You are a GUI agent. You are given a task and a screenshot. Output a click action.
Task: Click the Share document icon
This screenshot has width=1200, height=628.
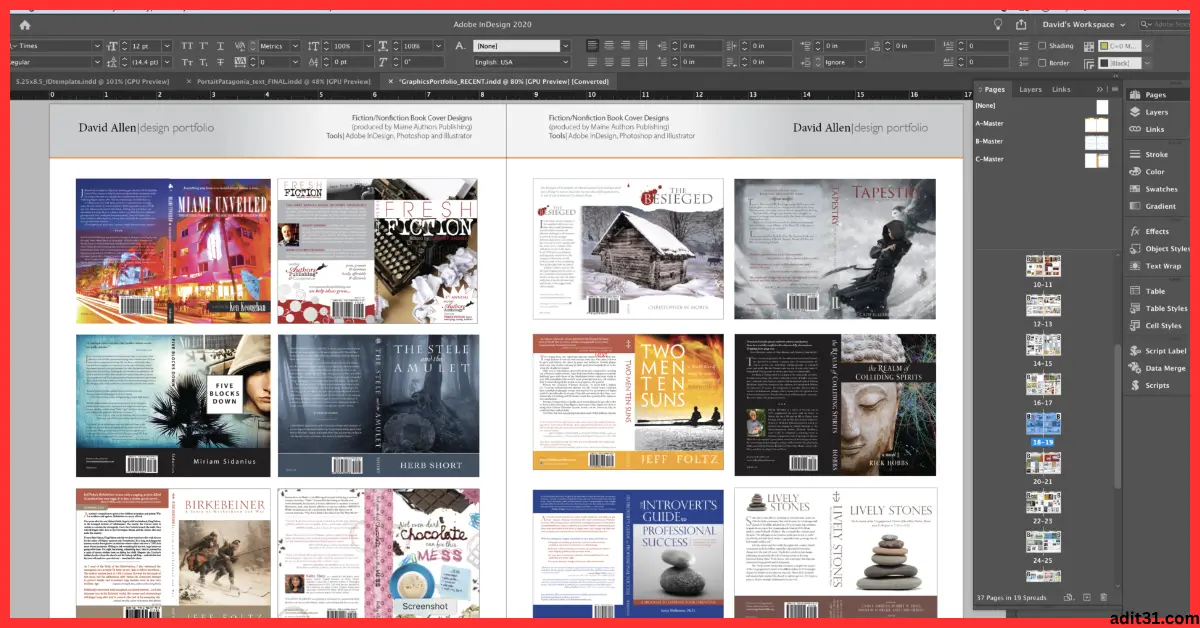coord(1021,24)
